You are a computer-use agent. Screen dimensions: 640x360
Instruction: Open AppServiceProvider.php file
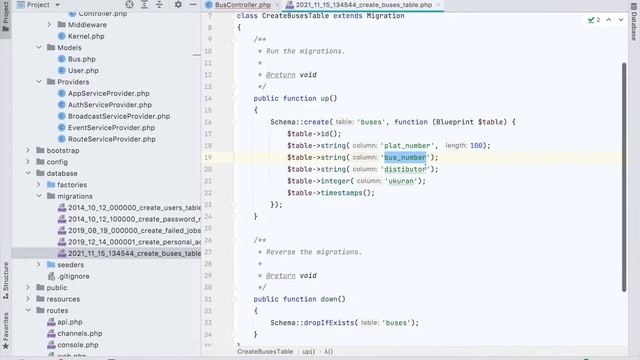(x=109, y=93)
